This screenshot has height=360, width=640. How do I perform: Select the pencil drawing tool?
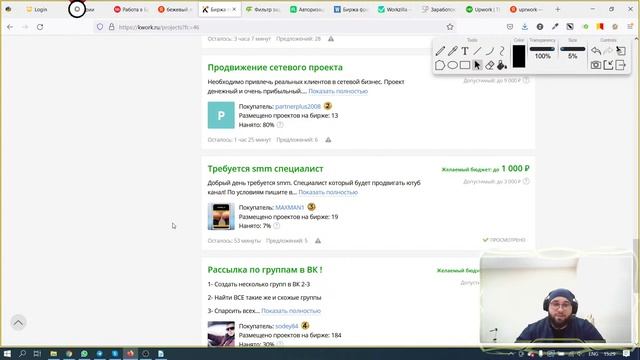click(x=440, y=51)
